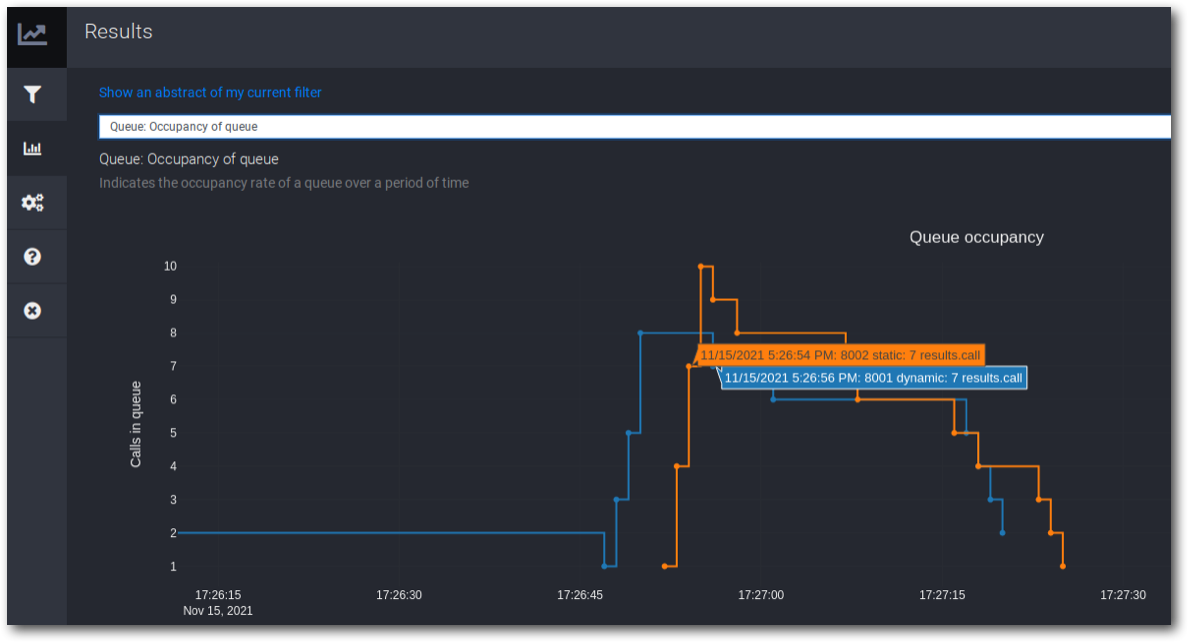This screenshot has width=1188, height=642.
Task: Click the 17:26:45 time axis label
Action: [580, 595]
